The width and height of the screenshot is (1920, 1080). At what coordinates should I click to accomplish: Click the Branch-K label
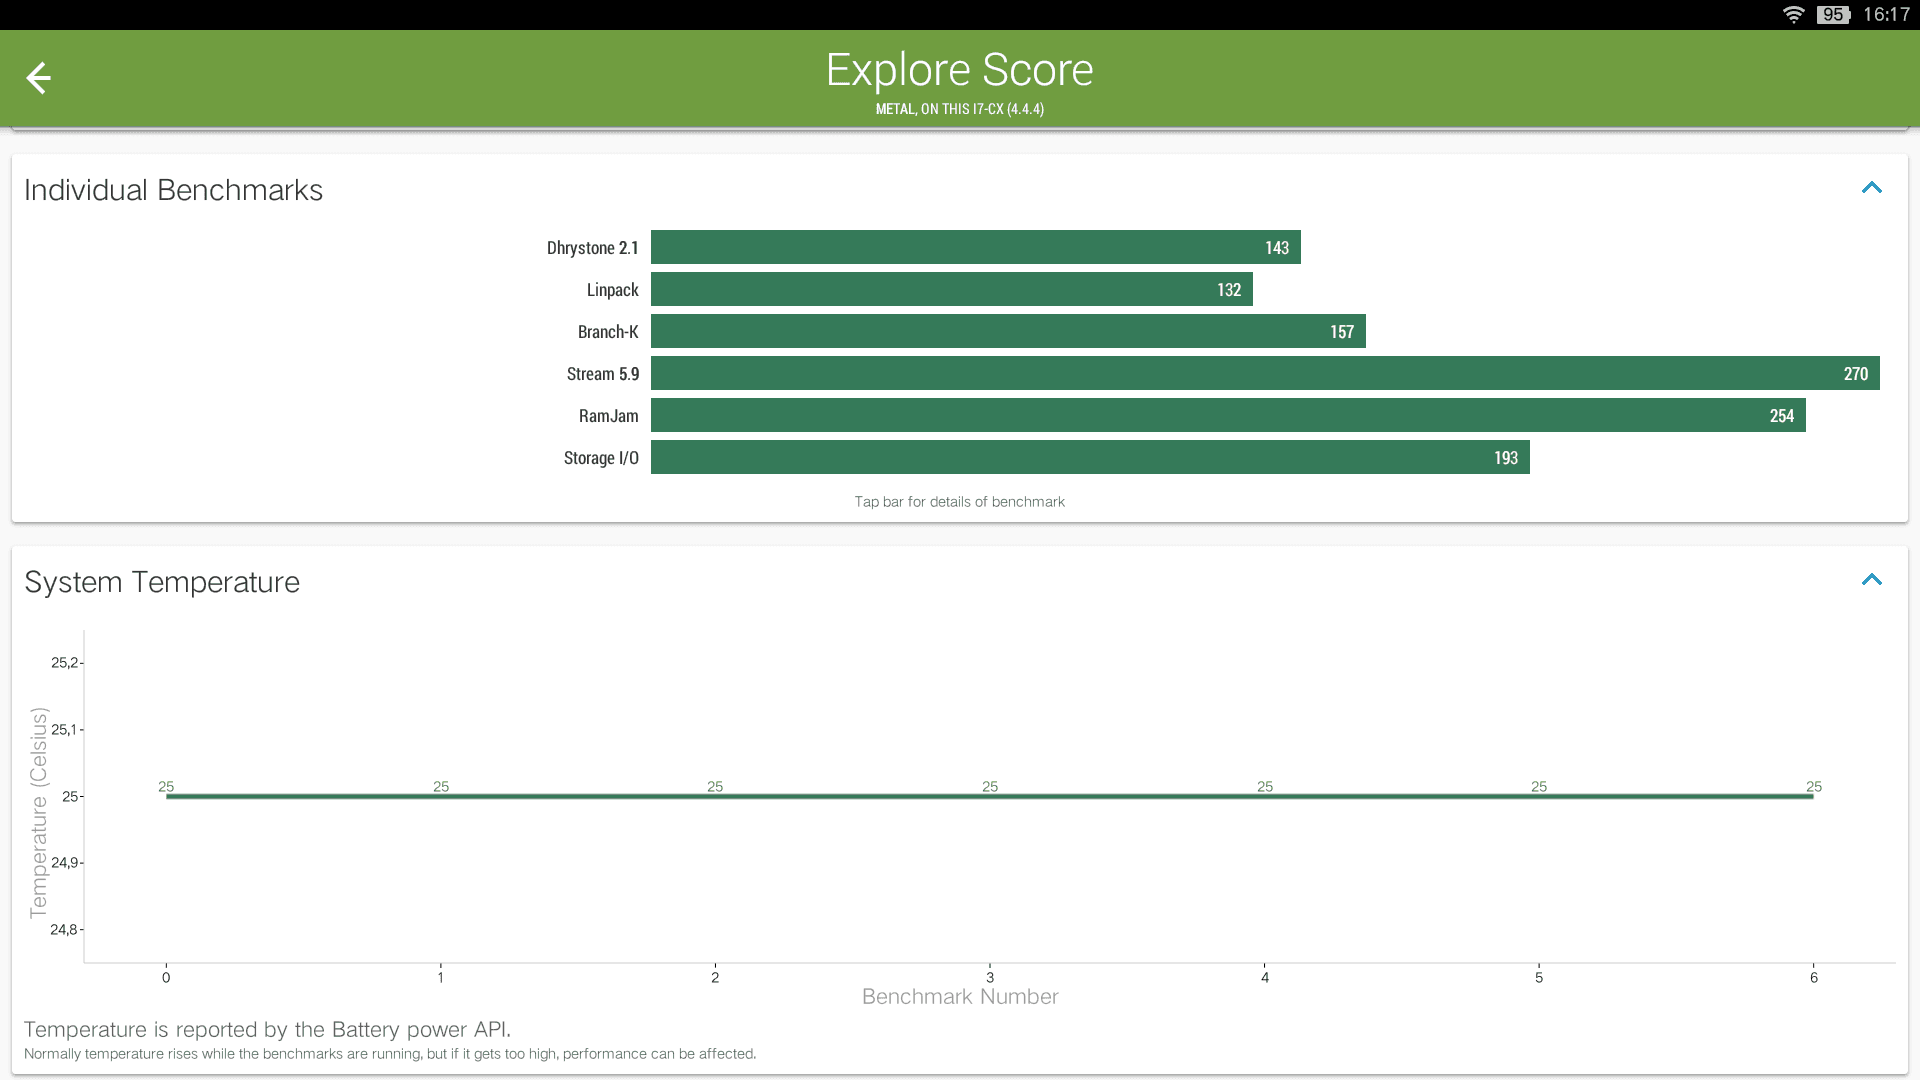(608, 332)
